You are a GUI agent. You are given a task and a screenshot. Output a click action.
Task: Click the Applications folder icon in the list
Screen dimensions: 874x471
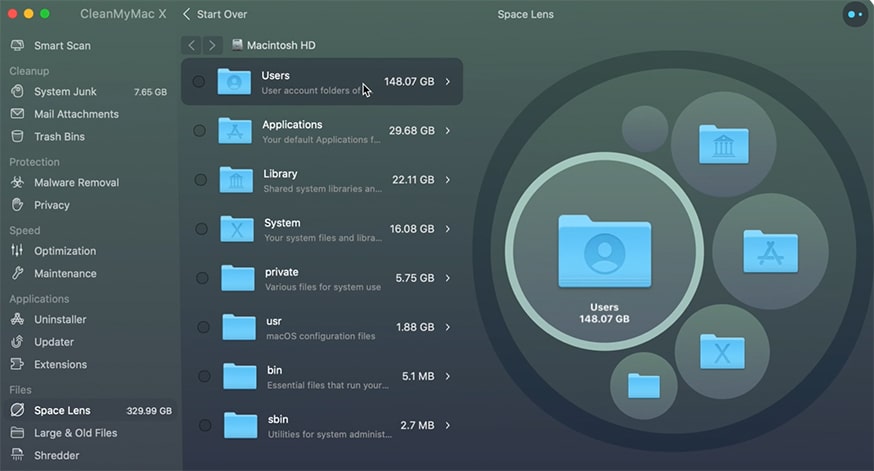coord(235,130)
